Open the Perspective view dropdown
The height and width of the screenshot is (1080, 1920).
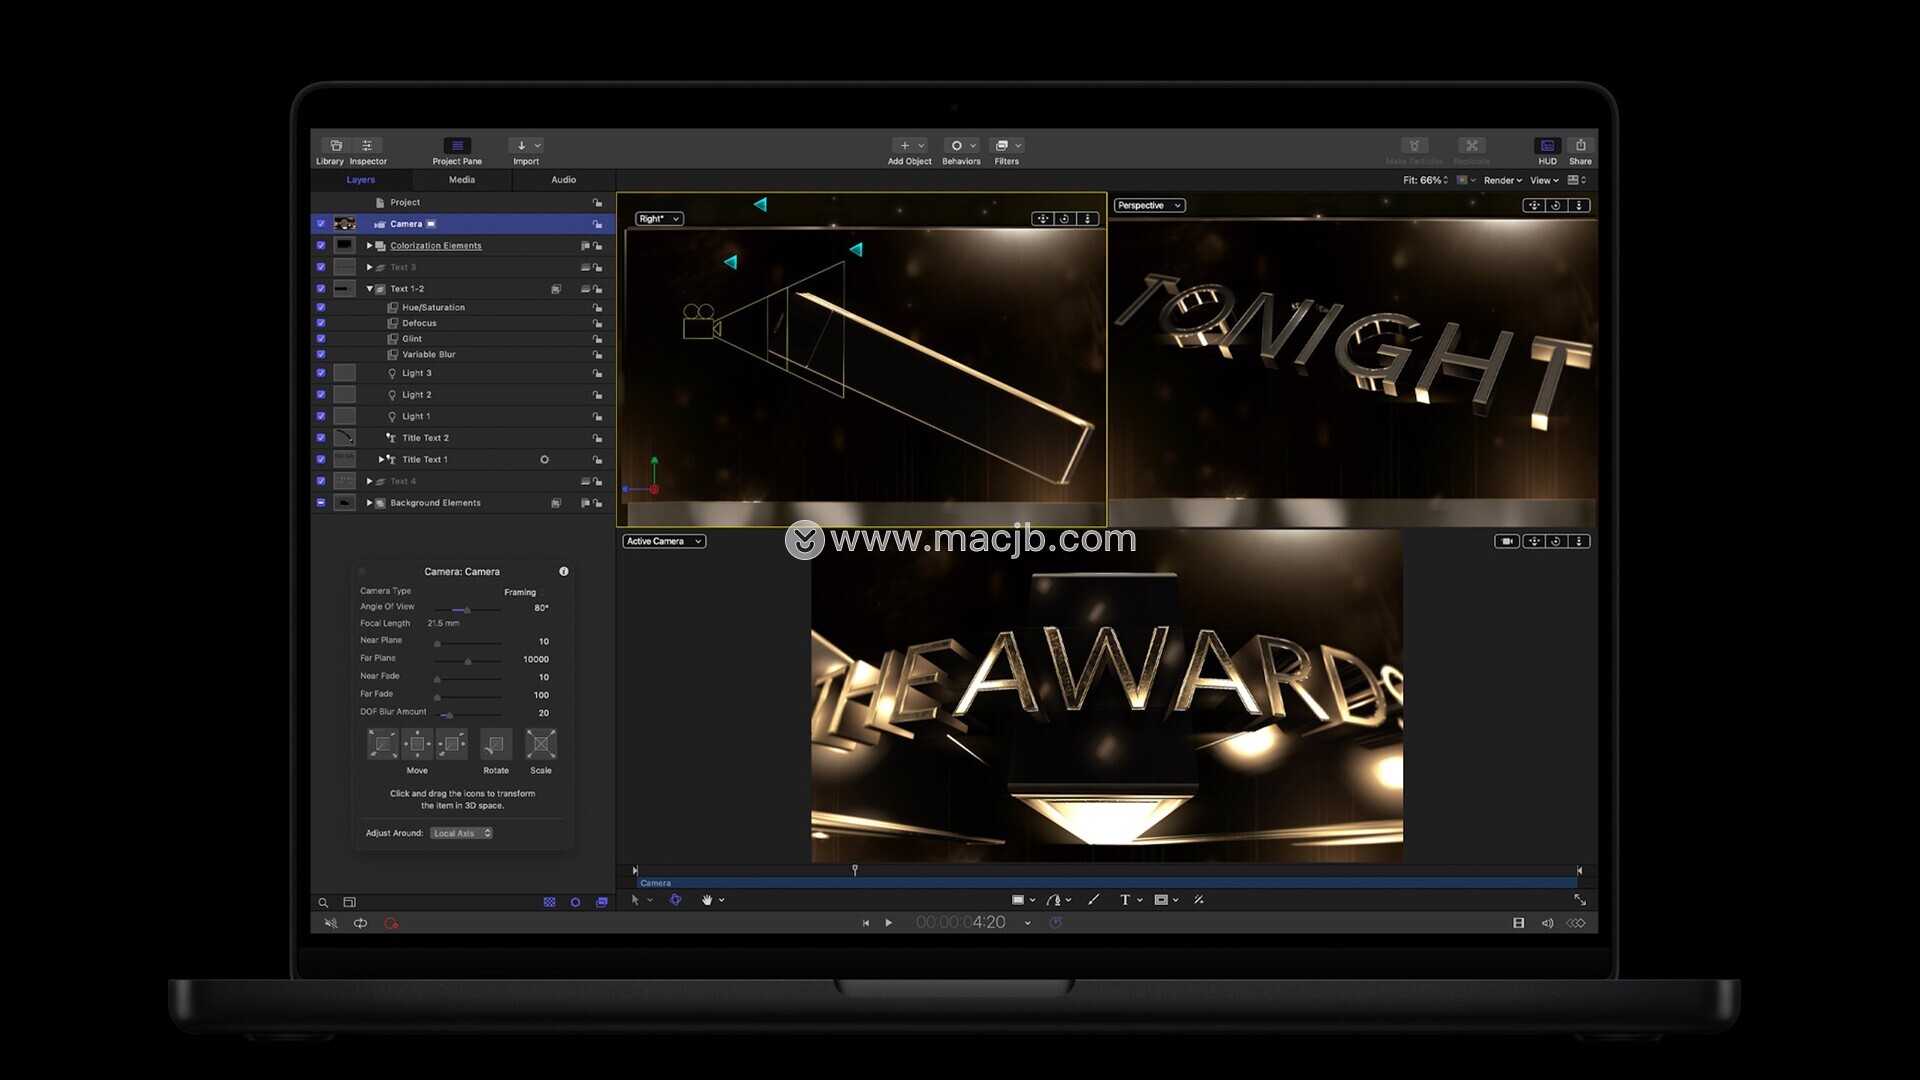click(x=1149, y=205)
